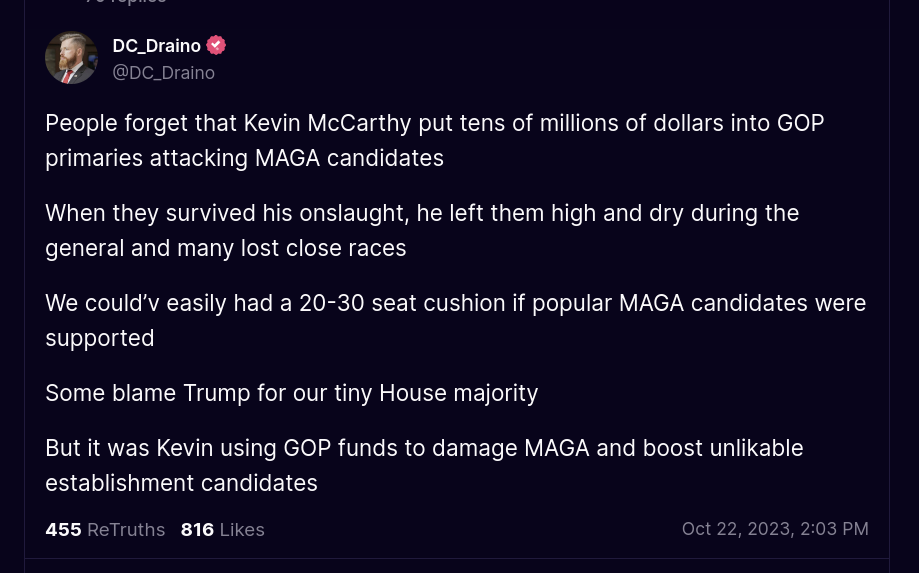Open the Oct 22, 2023 post date
This screenshot has height=573, width=919.
point(738,529)
